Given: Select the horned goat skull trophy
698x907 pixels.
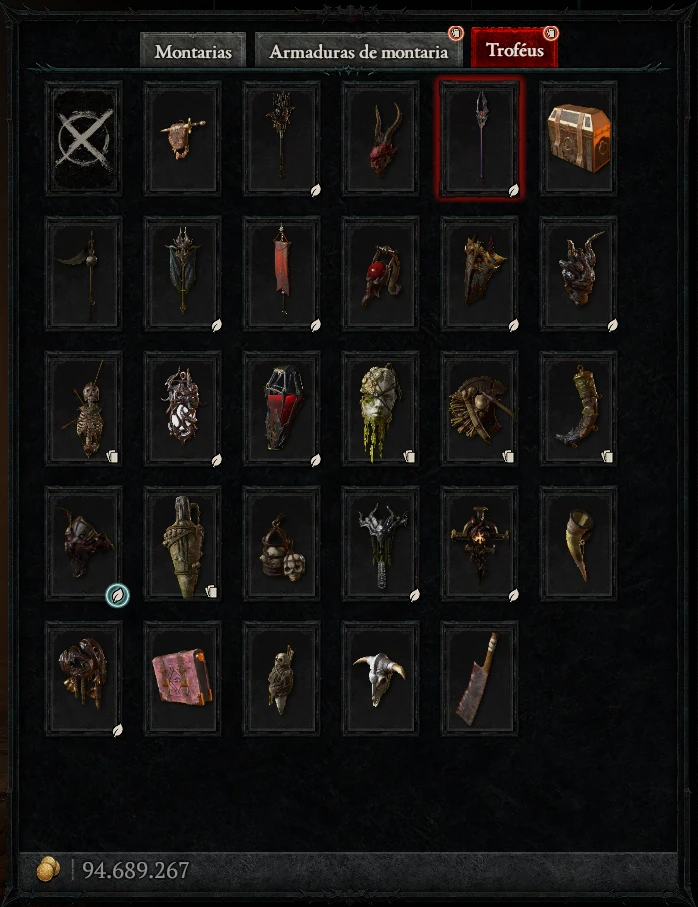Looking at the screenshot, I should coord(381,678).
